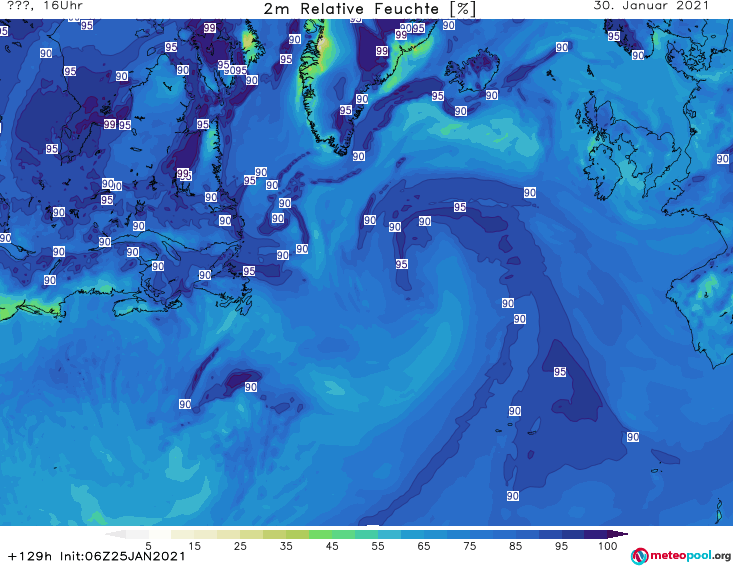The image size is (733, 566).
Task: Click the meteopool.org logo
Action: pos(680,556)
